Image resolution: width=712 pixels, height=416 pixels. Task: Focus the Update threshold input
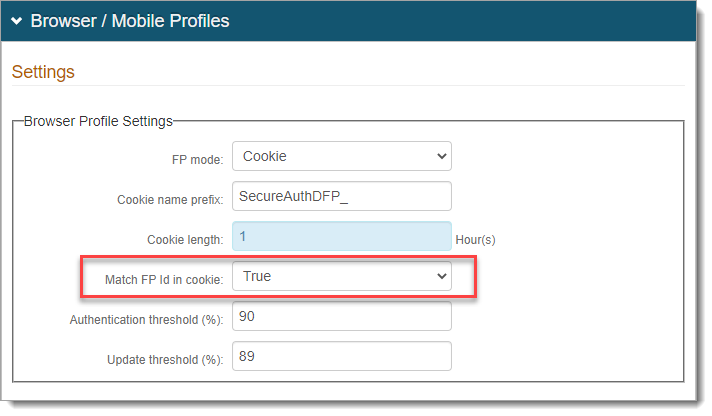click(341, 357)
